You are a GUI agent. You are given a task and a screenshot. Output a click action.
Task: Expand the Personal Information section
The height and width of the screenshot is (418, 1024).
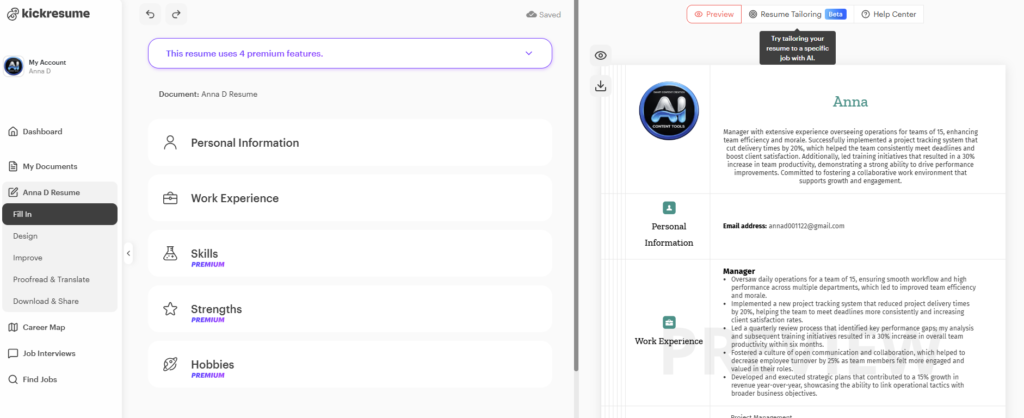349,143
